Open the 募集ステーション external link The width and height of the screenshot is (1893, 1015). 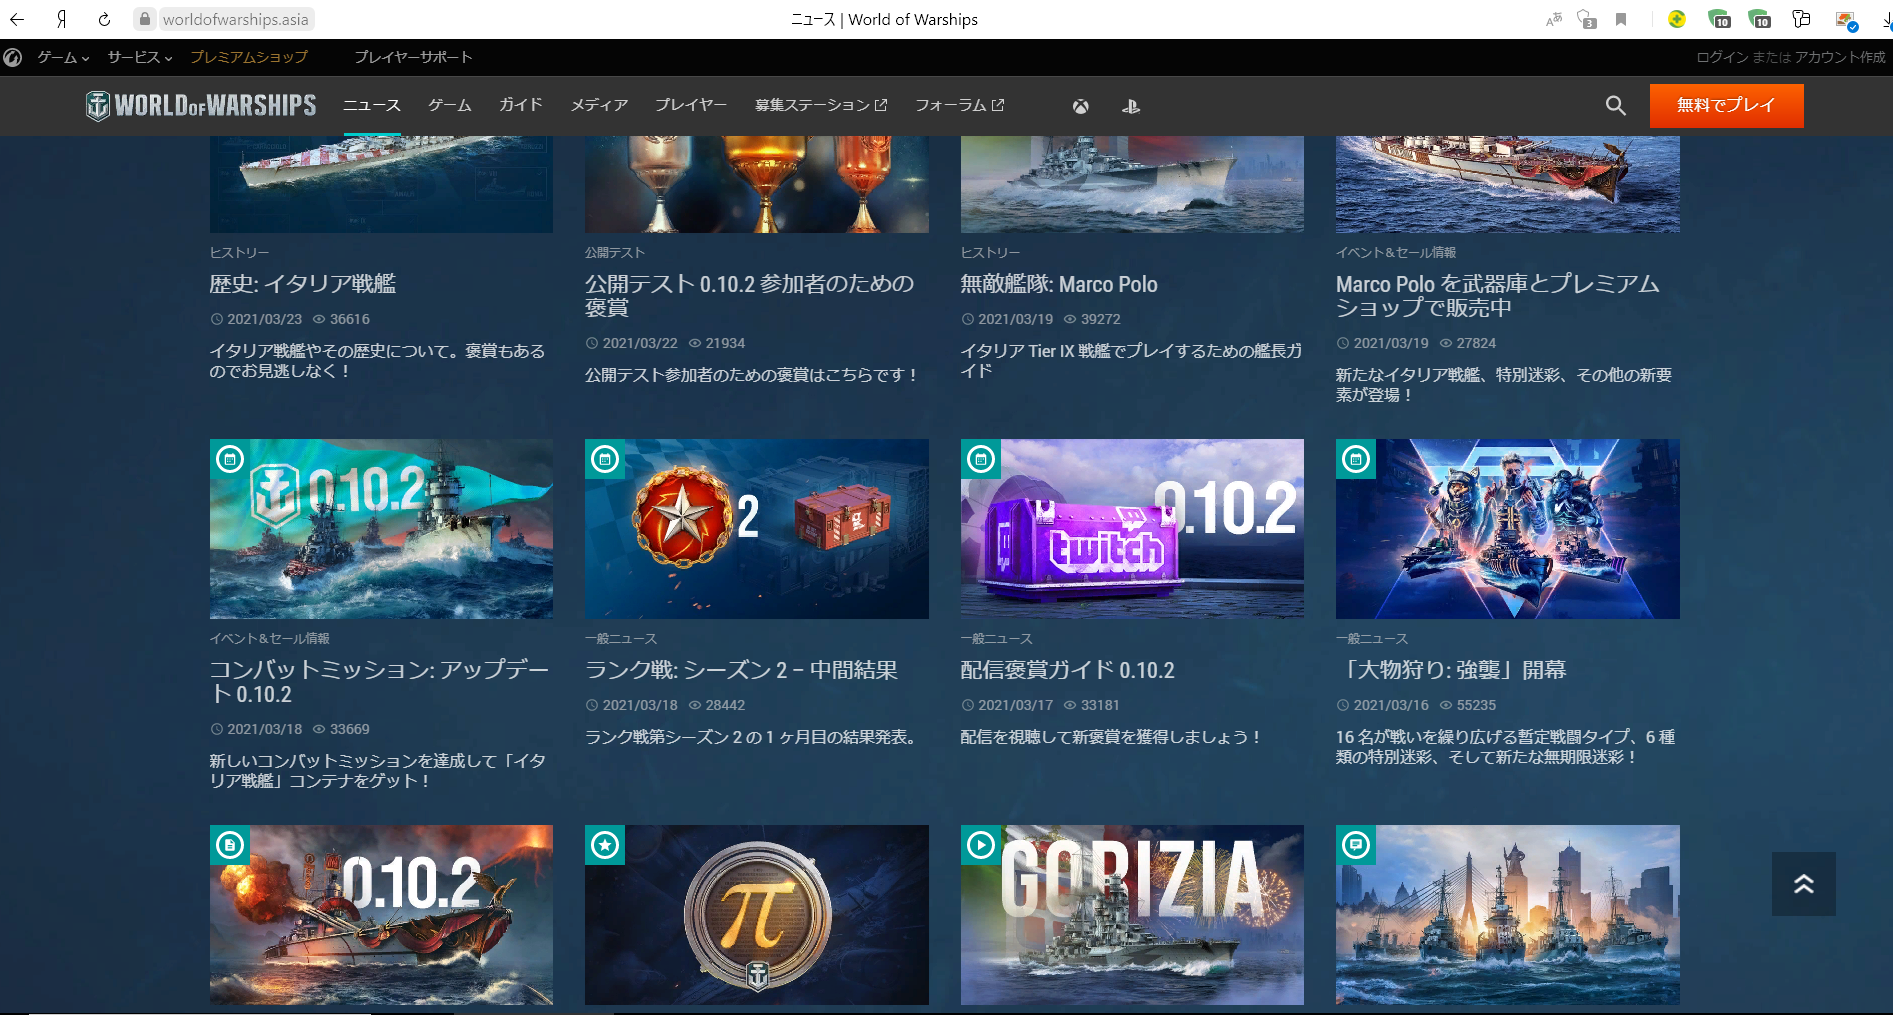pyautogui.click(x=820, y=105)
